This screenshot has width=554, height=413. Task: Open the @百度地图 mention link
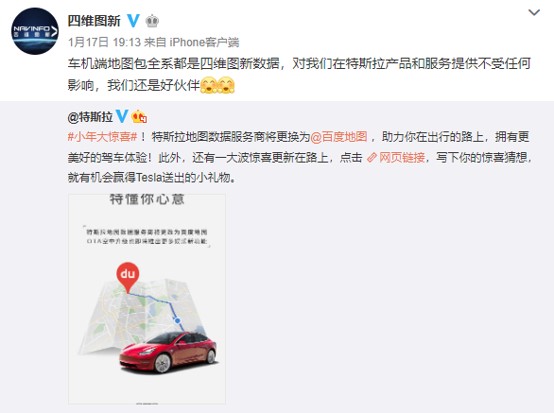[x=338, y=137]
